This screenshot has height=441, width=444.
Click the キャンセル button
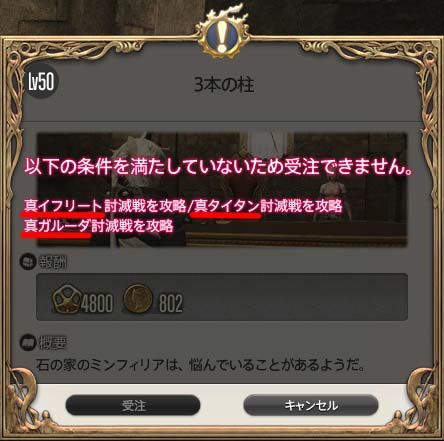click(311, 405)
